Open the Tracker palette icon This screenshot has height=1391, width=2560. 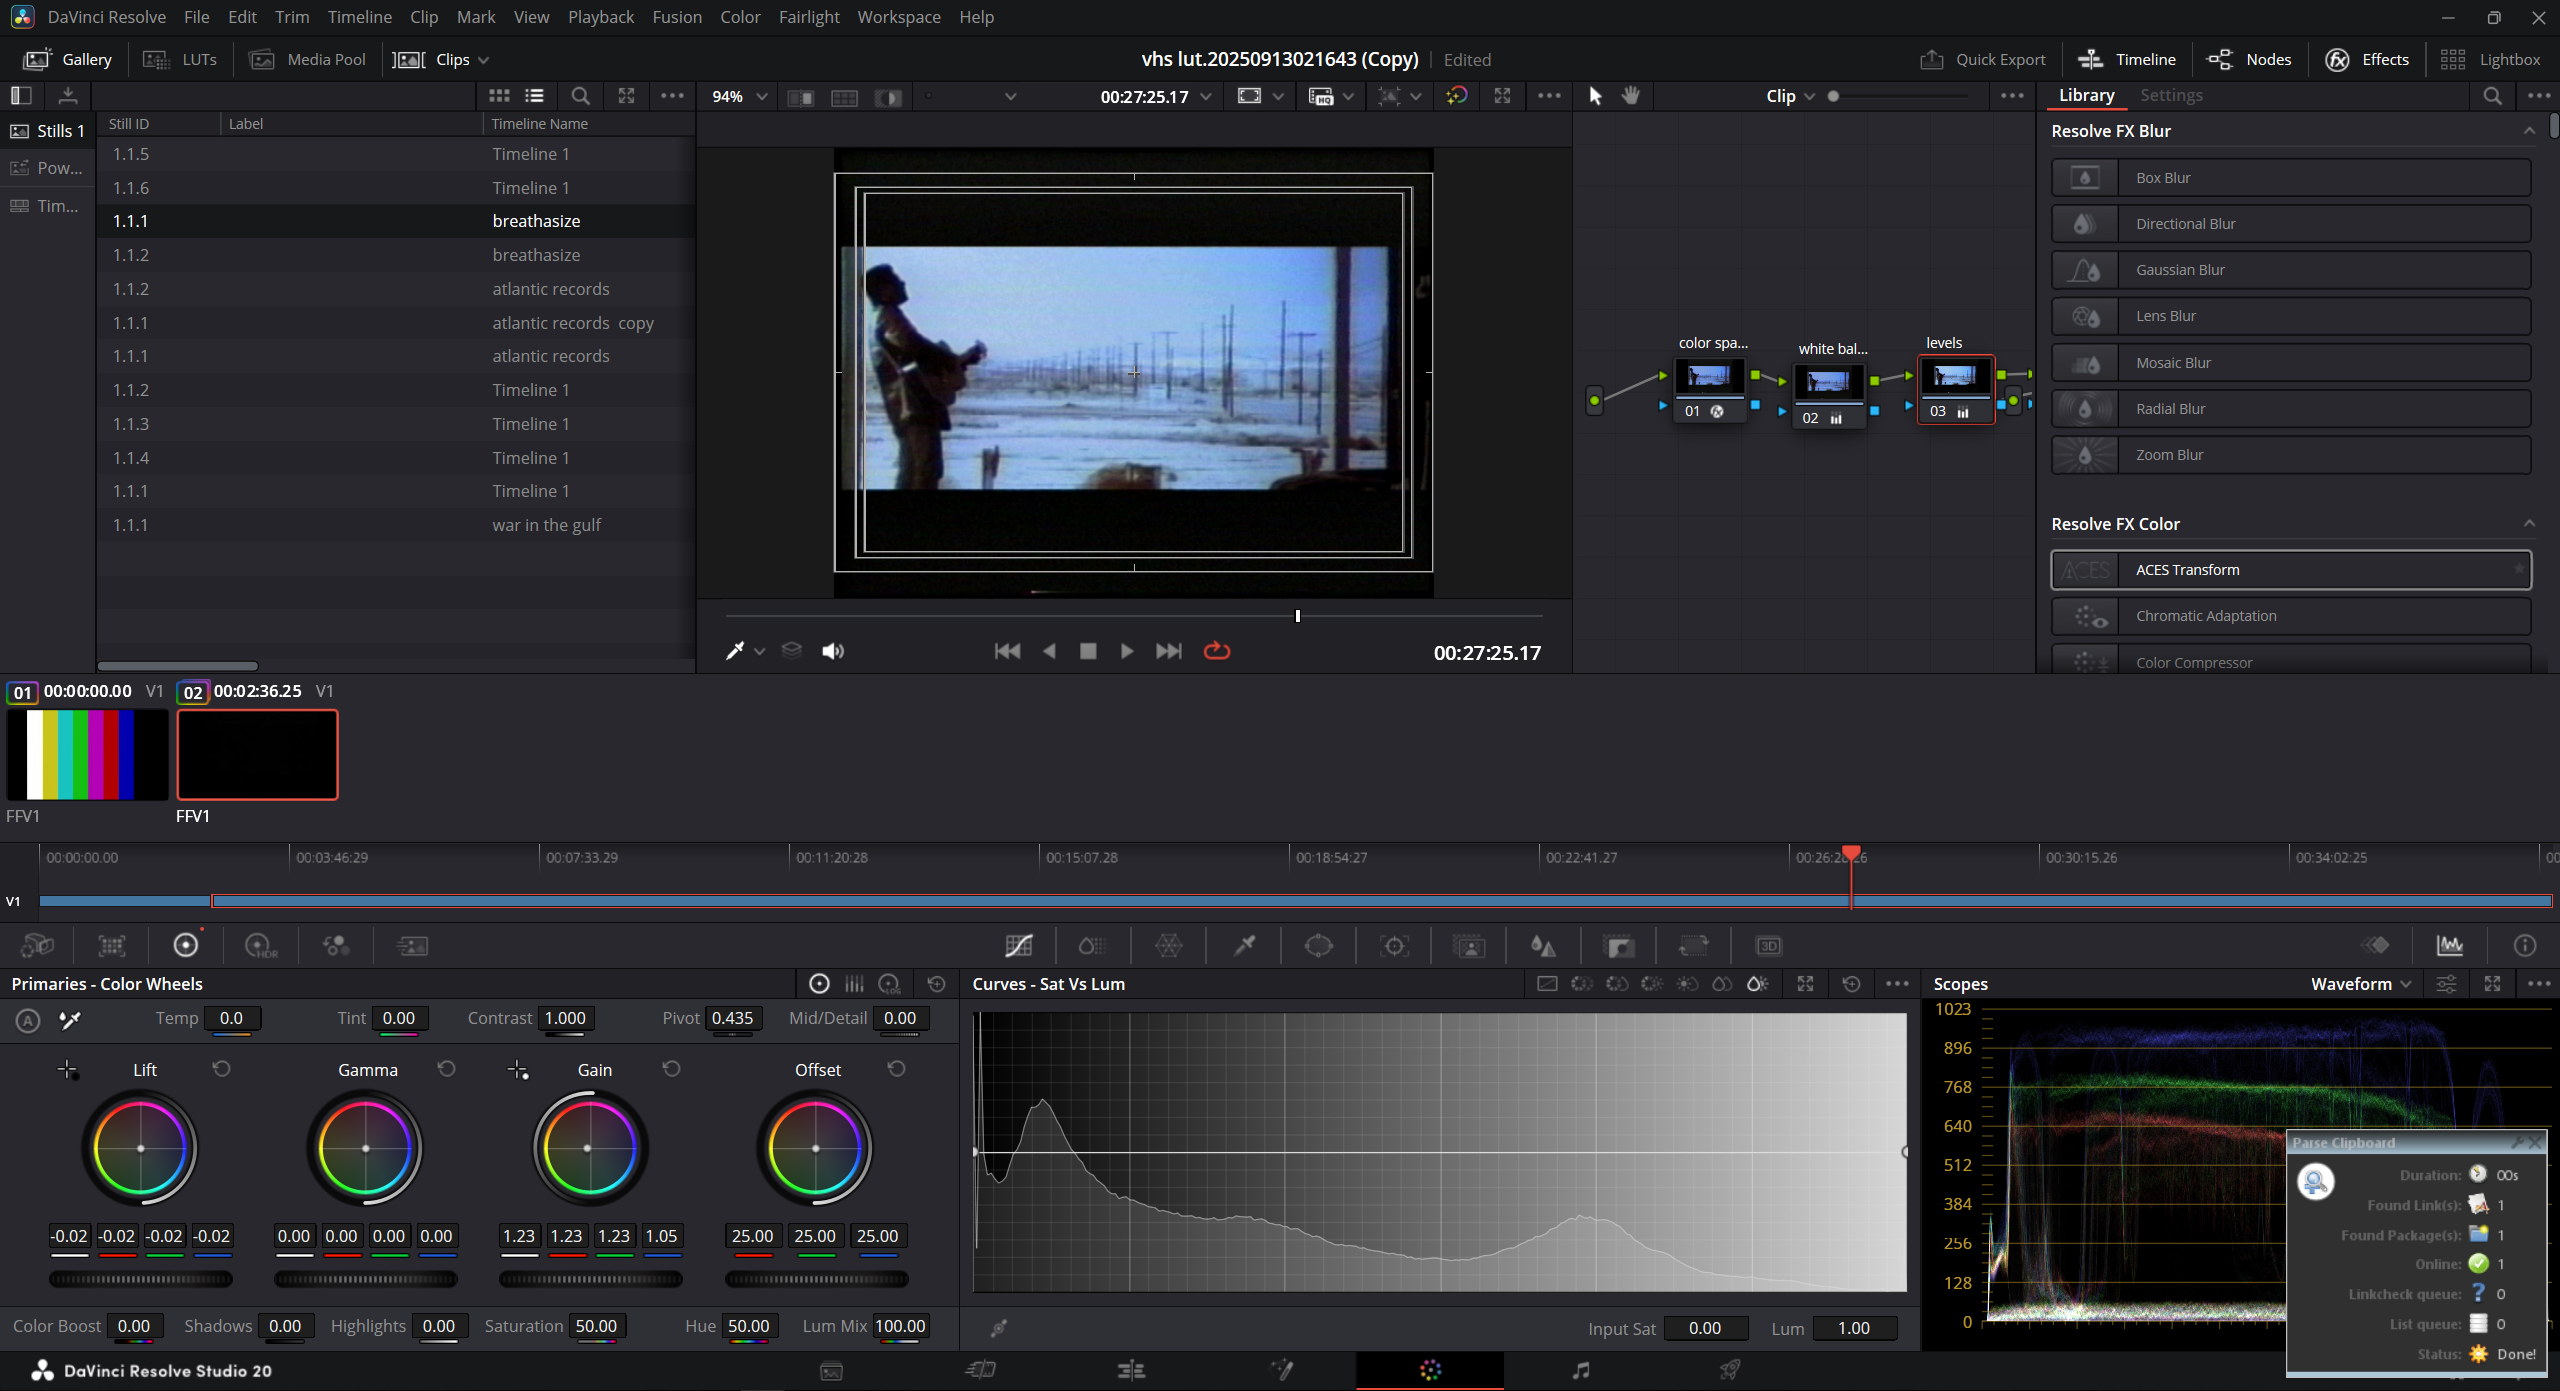pyautogui.click(x=1394, y=945)
